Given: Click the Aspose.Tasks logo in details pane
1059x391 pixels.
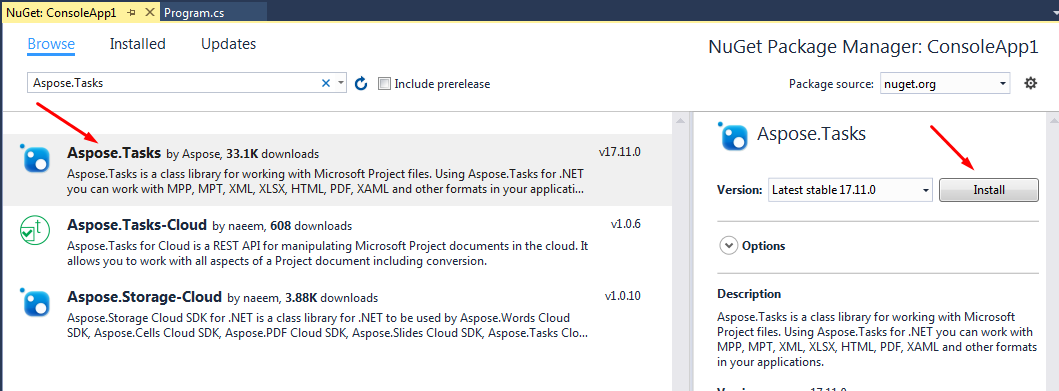Looking at the screenshot, I should pyautogui.click(x=733, y=136).
